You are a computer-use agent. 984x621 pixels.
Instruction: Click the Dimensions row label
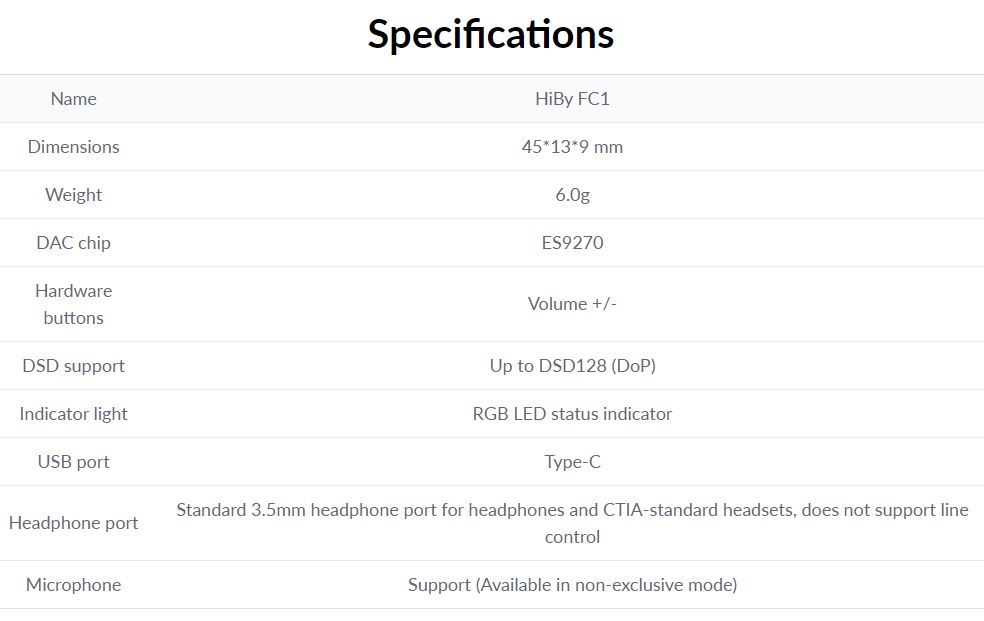73,147
